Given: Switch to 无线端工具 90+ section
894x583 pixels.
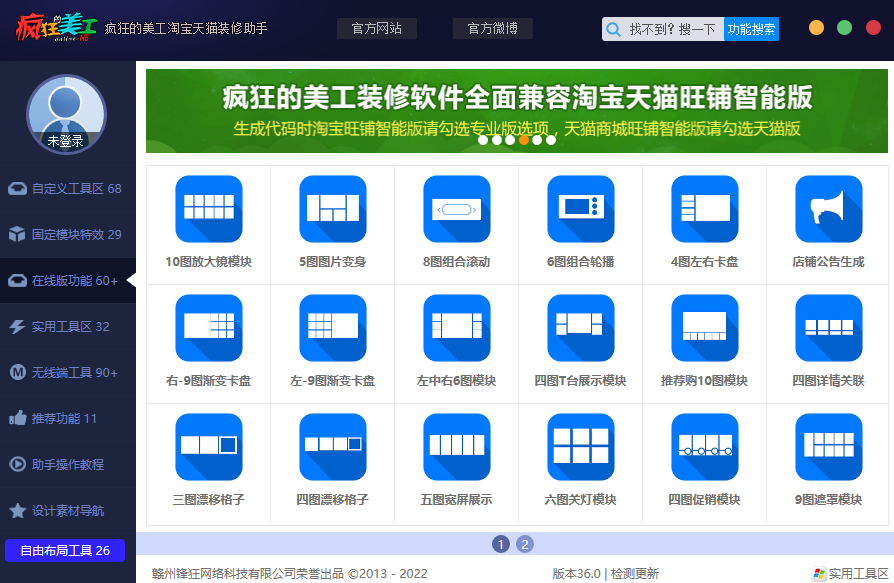Looking at the screenshot, I should 68,373.
